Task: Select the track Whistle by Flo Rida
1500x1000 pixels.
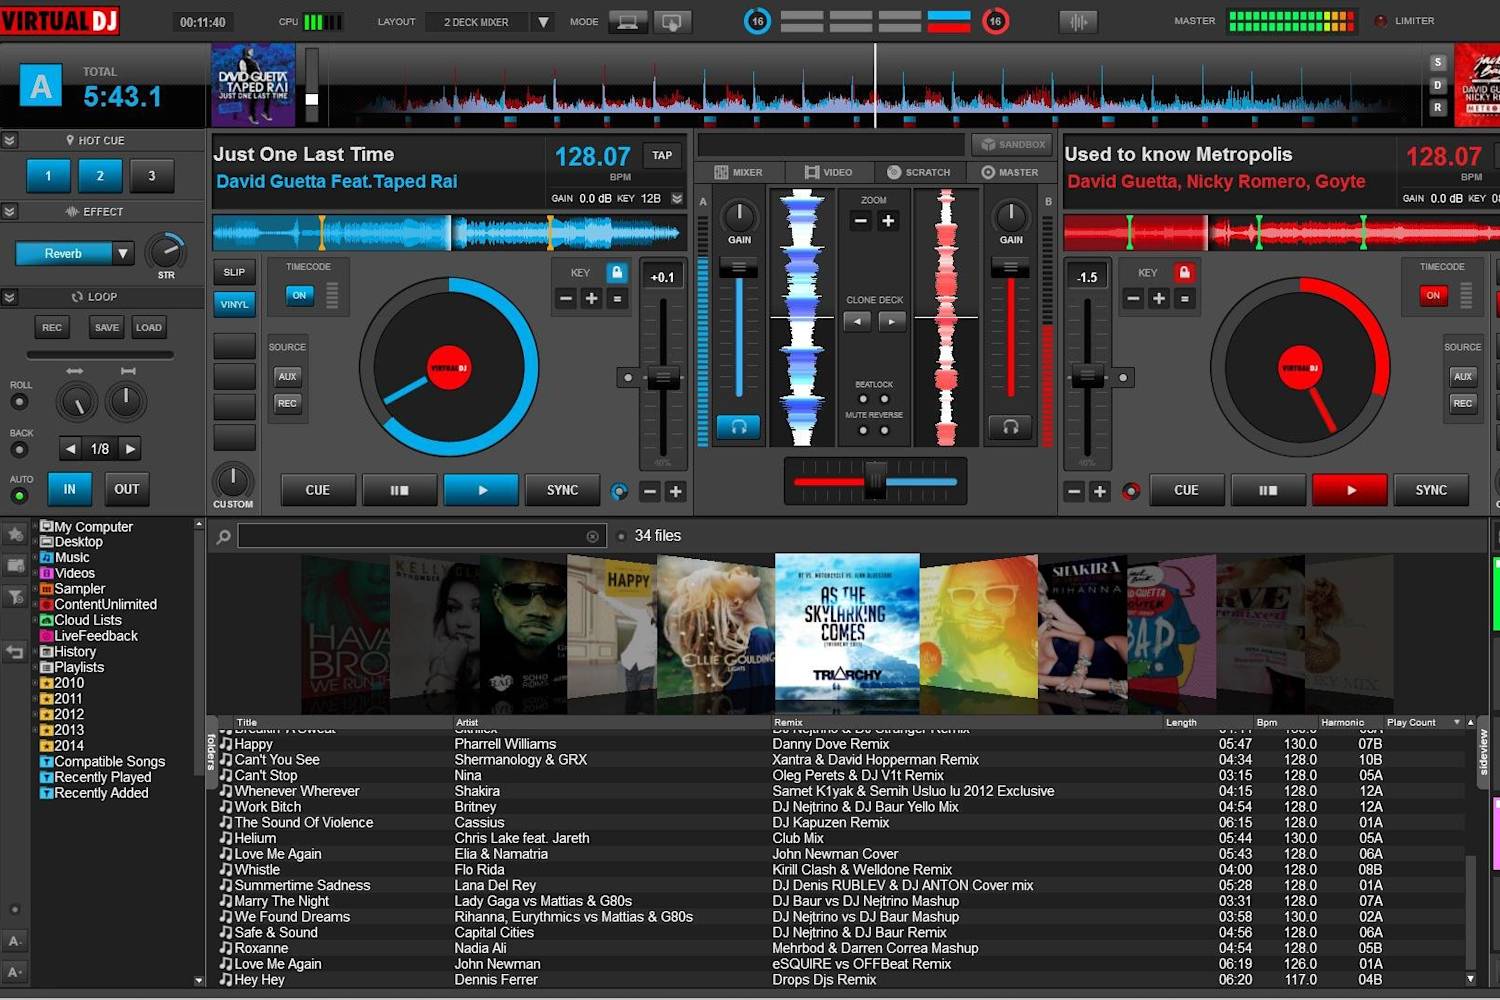Action: tap(257, 869)
